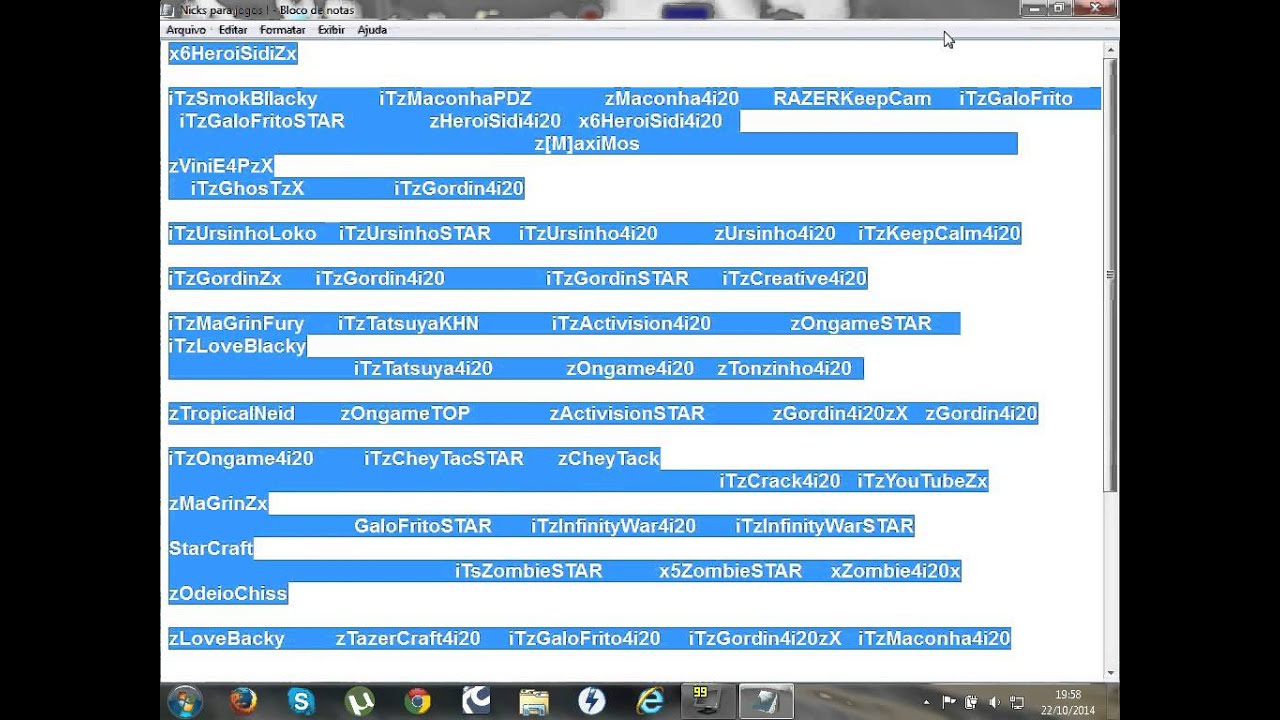This screenshot has height=720, width=1280.
Task: Click the nick iTzCrack4i20
Action: pyautogui.click(x=780, y=481)
